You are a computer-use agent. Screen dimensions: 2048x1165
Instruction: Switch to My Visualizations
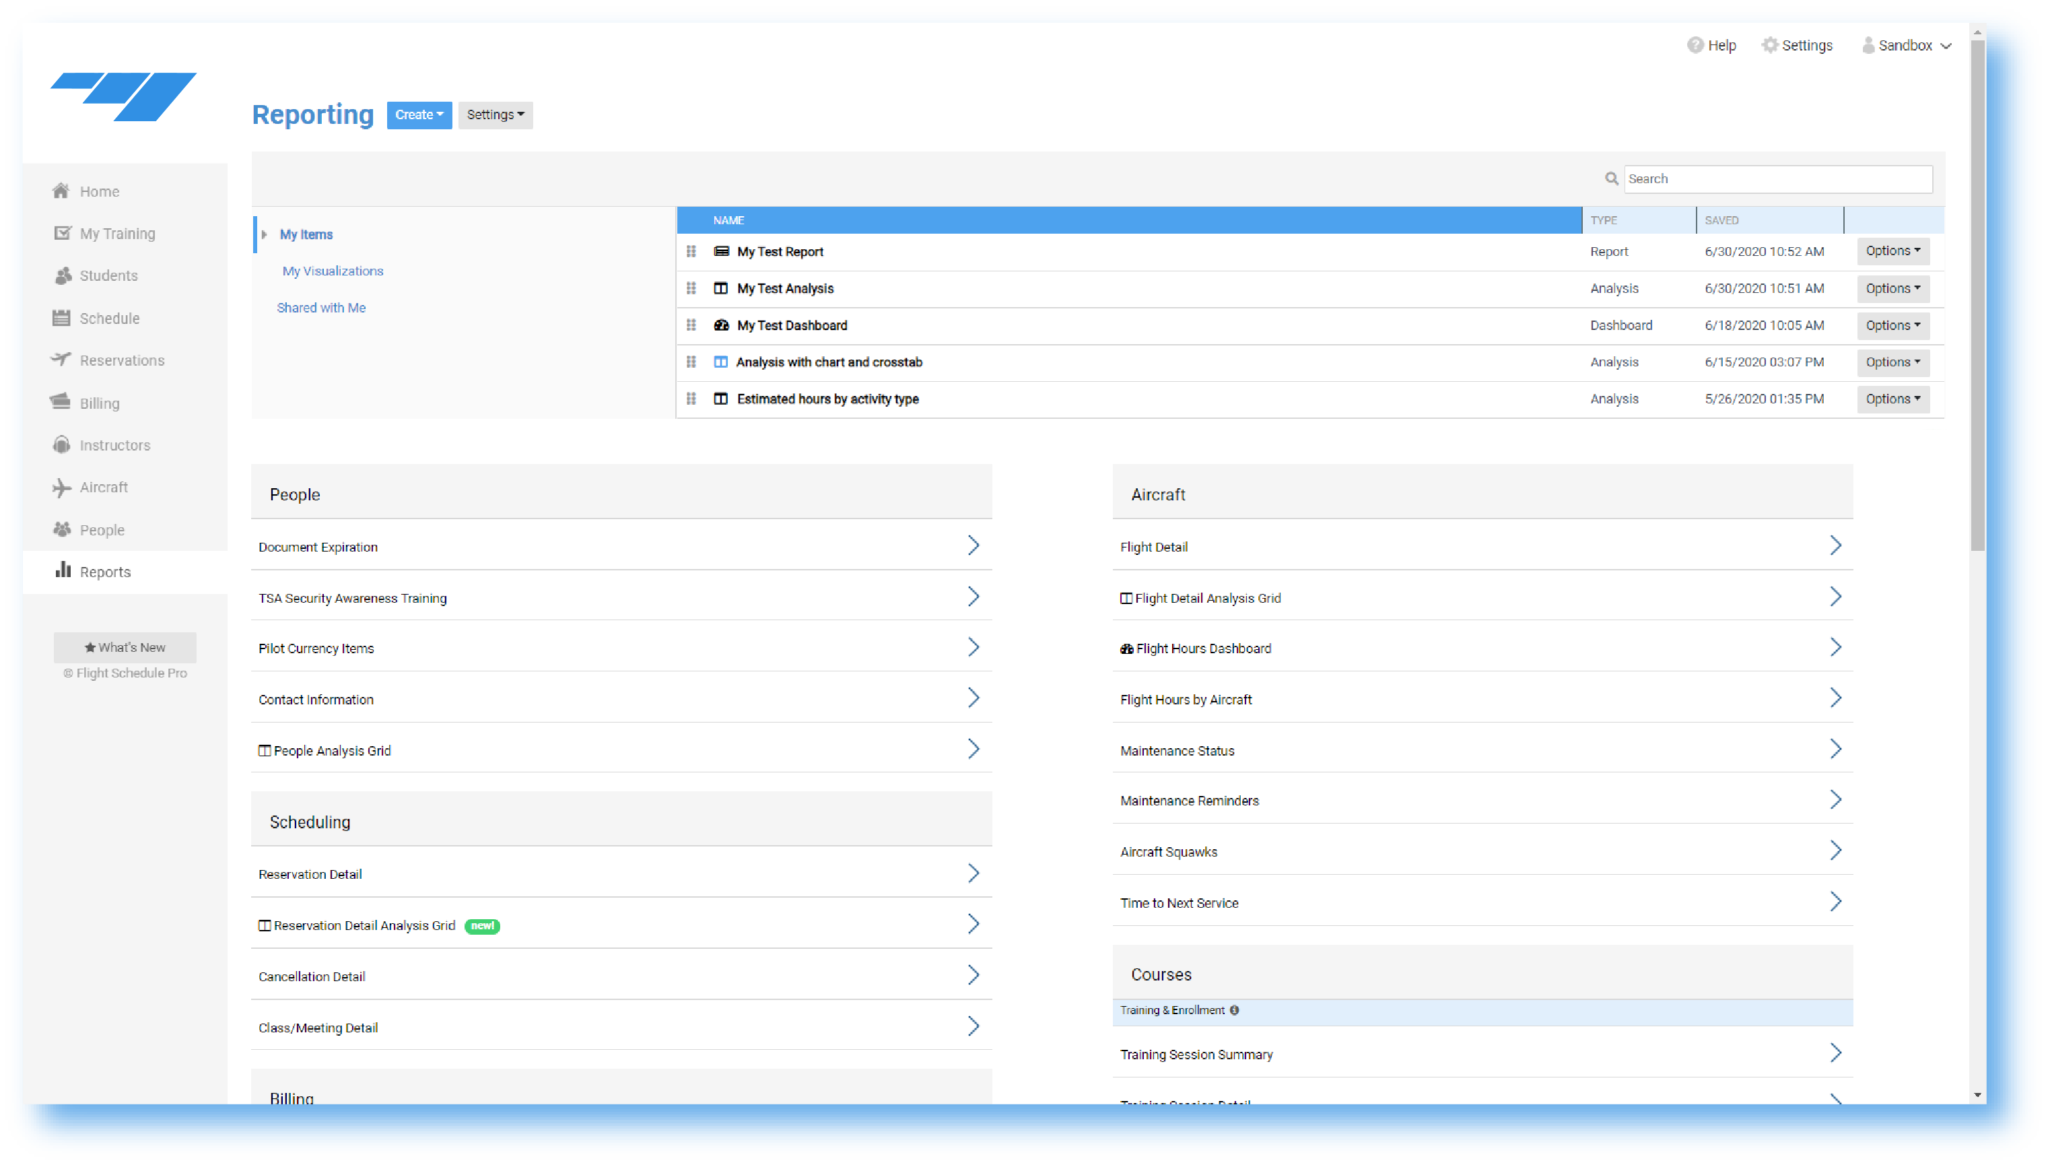click(332, 270)
